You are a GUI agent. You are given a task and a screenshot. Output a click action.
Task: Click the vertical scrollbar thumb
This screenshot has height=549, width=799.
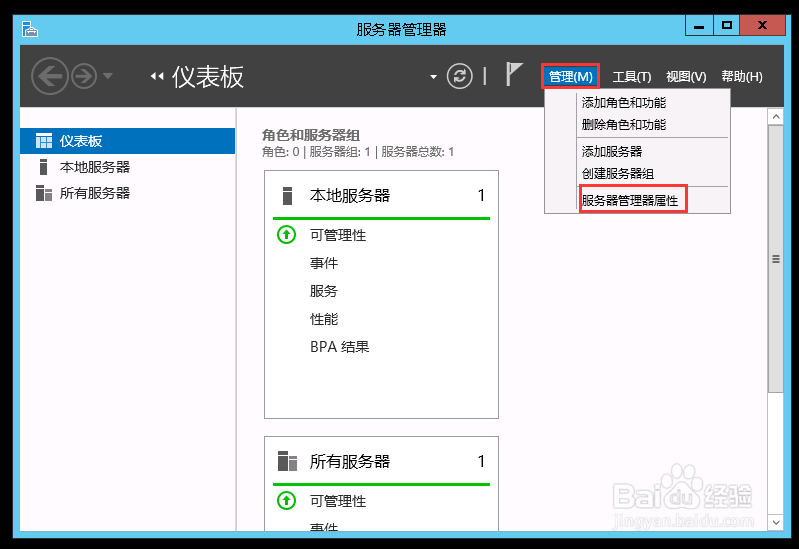pos(776,259)
